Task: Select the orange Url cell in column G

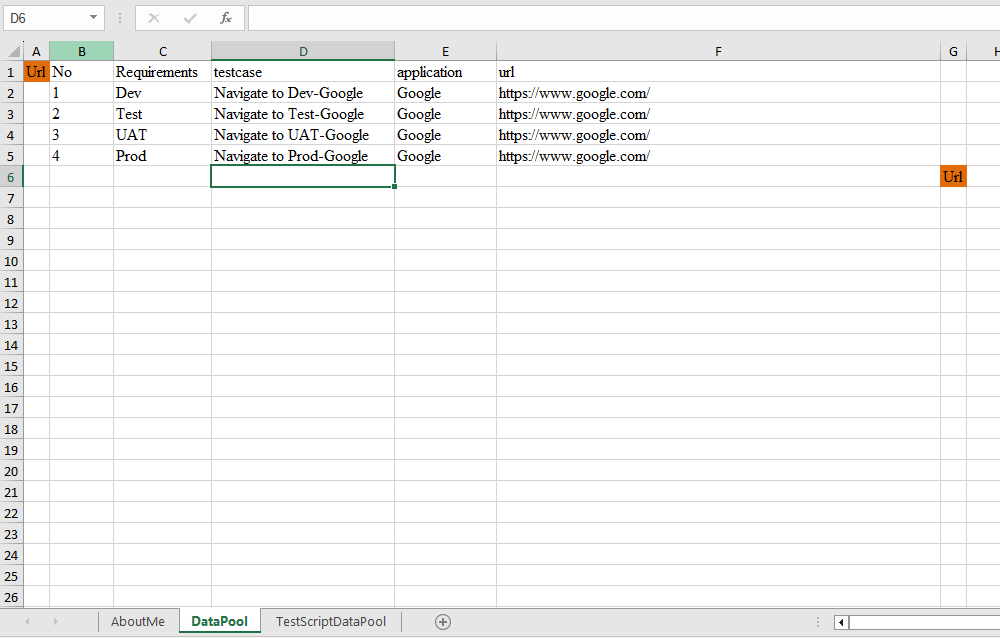Action: point(953,177)
